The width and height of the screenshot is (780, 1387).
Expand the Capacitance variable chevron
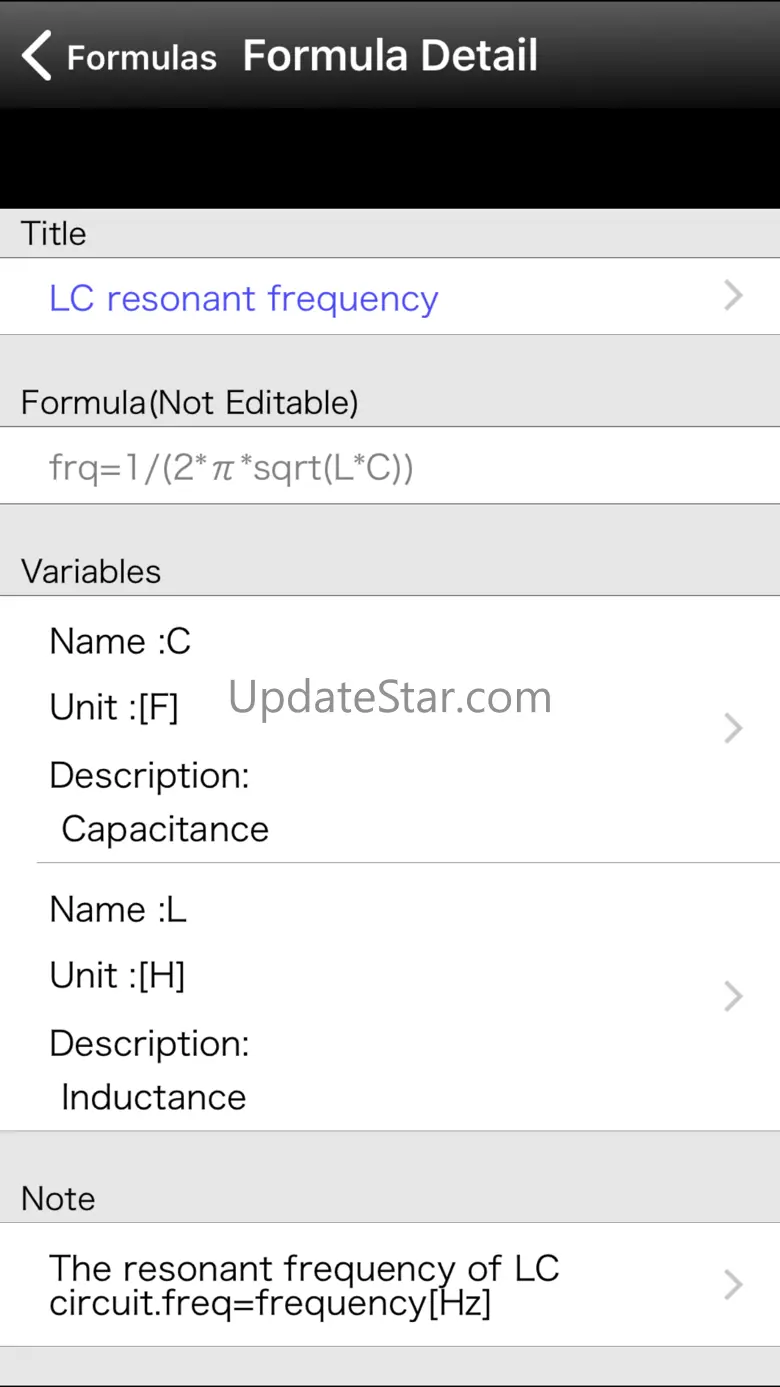point(733,728)
